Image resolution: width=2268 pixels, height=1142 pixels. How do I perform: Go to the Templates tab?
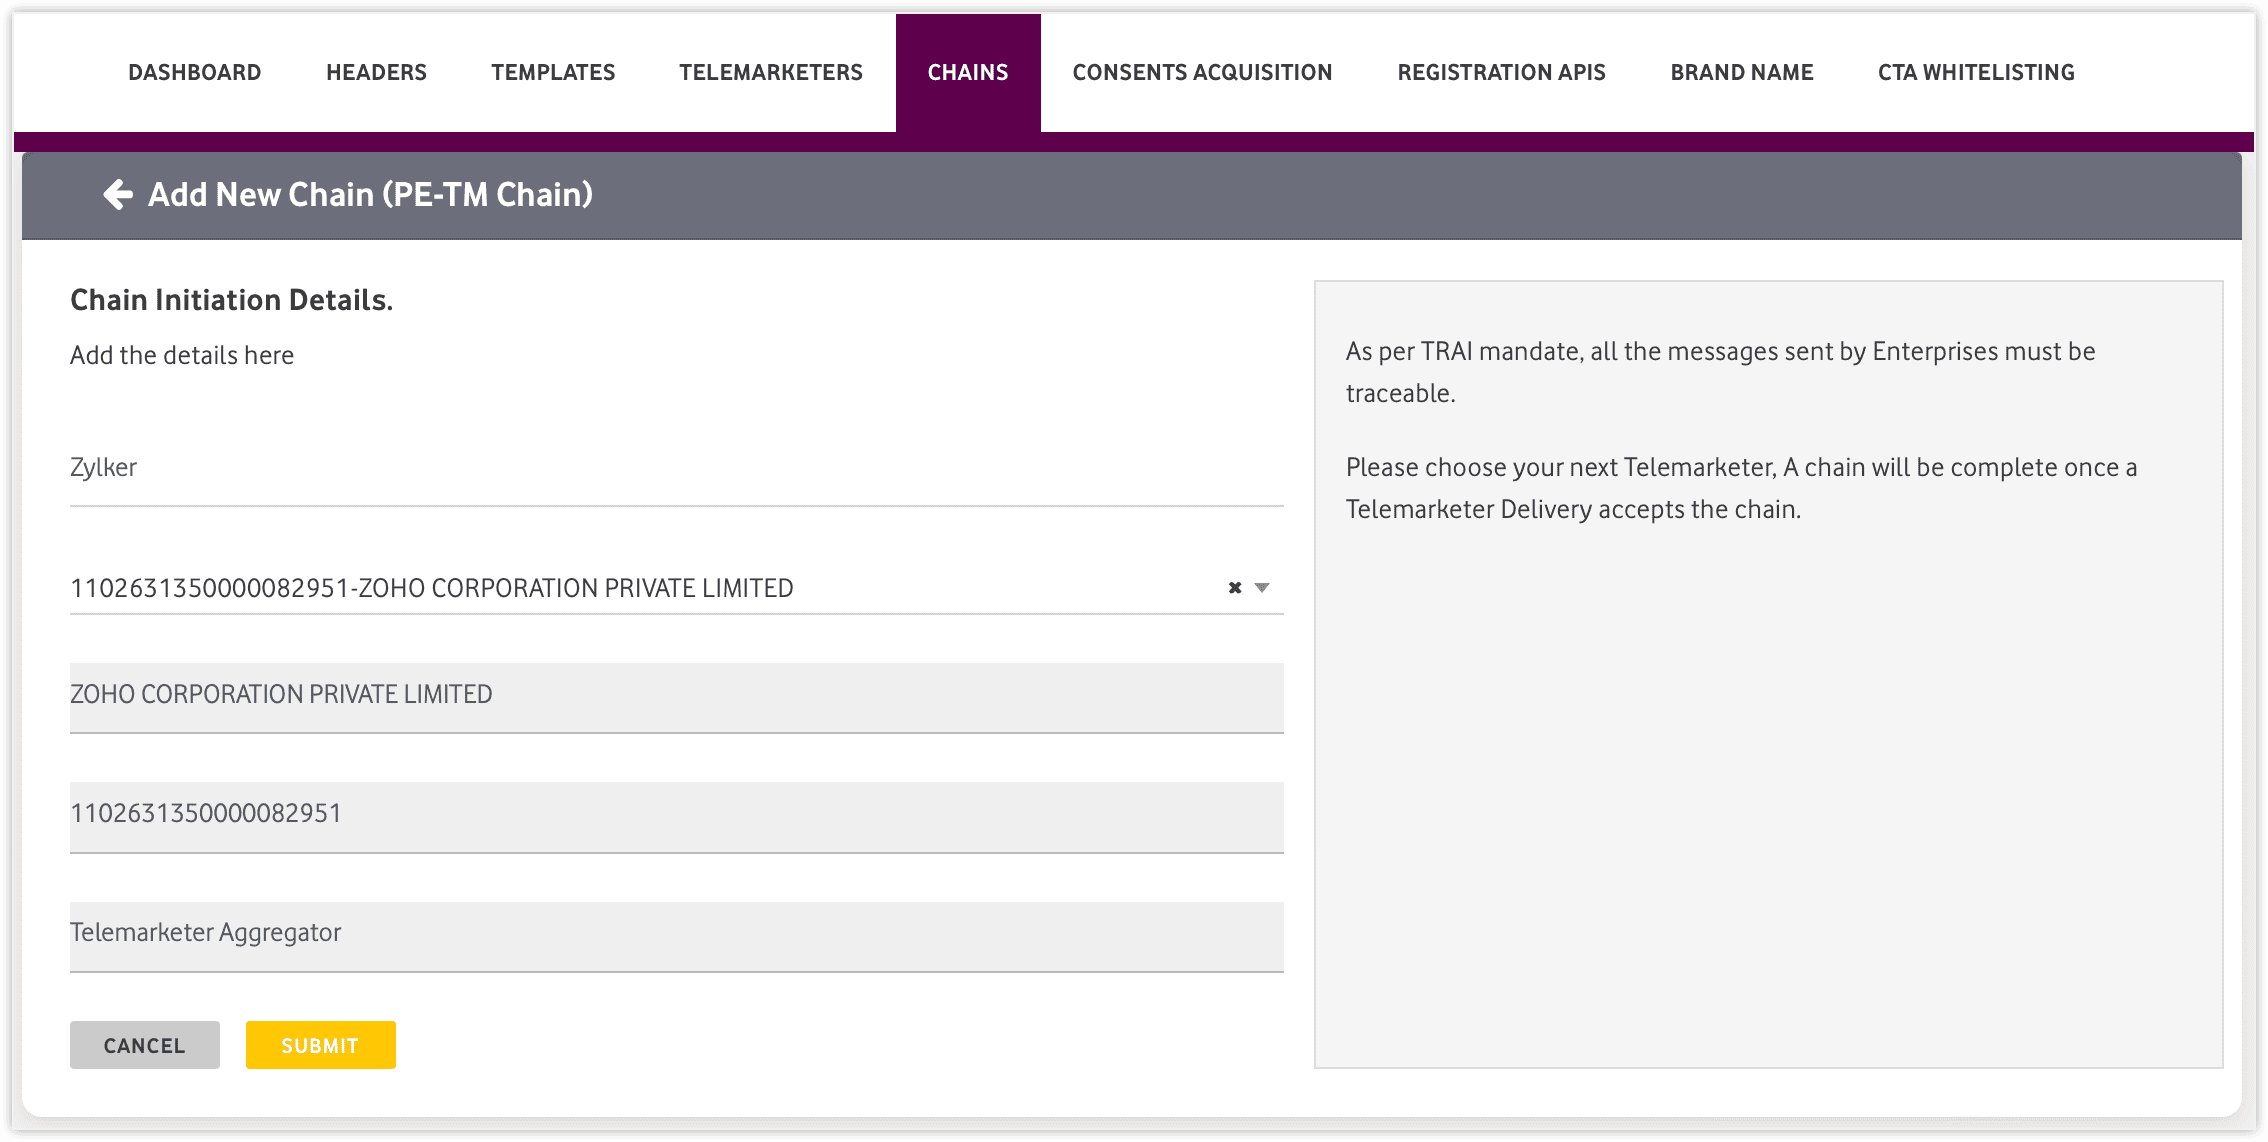coord(553,72)
